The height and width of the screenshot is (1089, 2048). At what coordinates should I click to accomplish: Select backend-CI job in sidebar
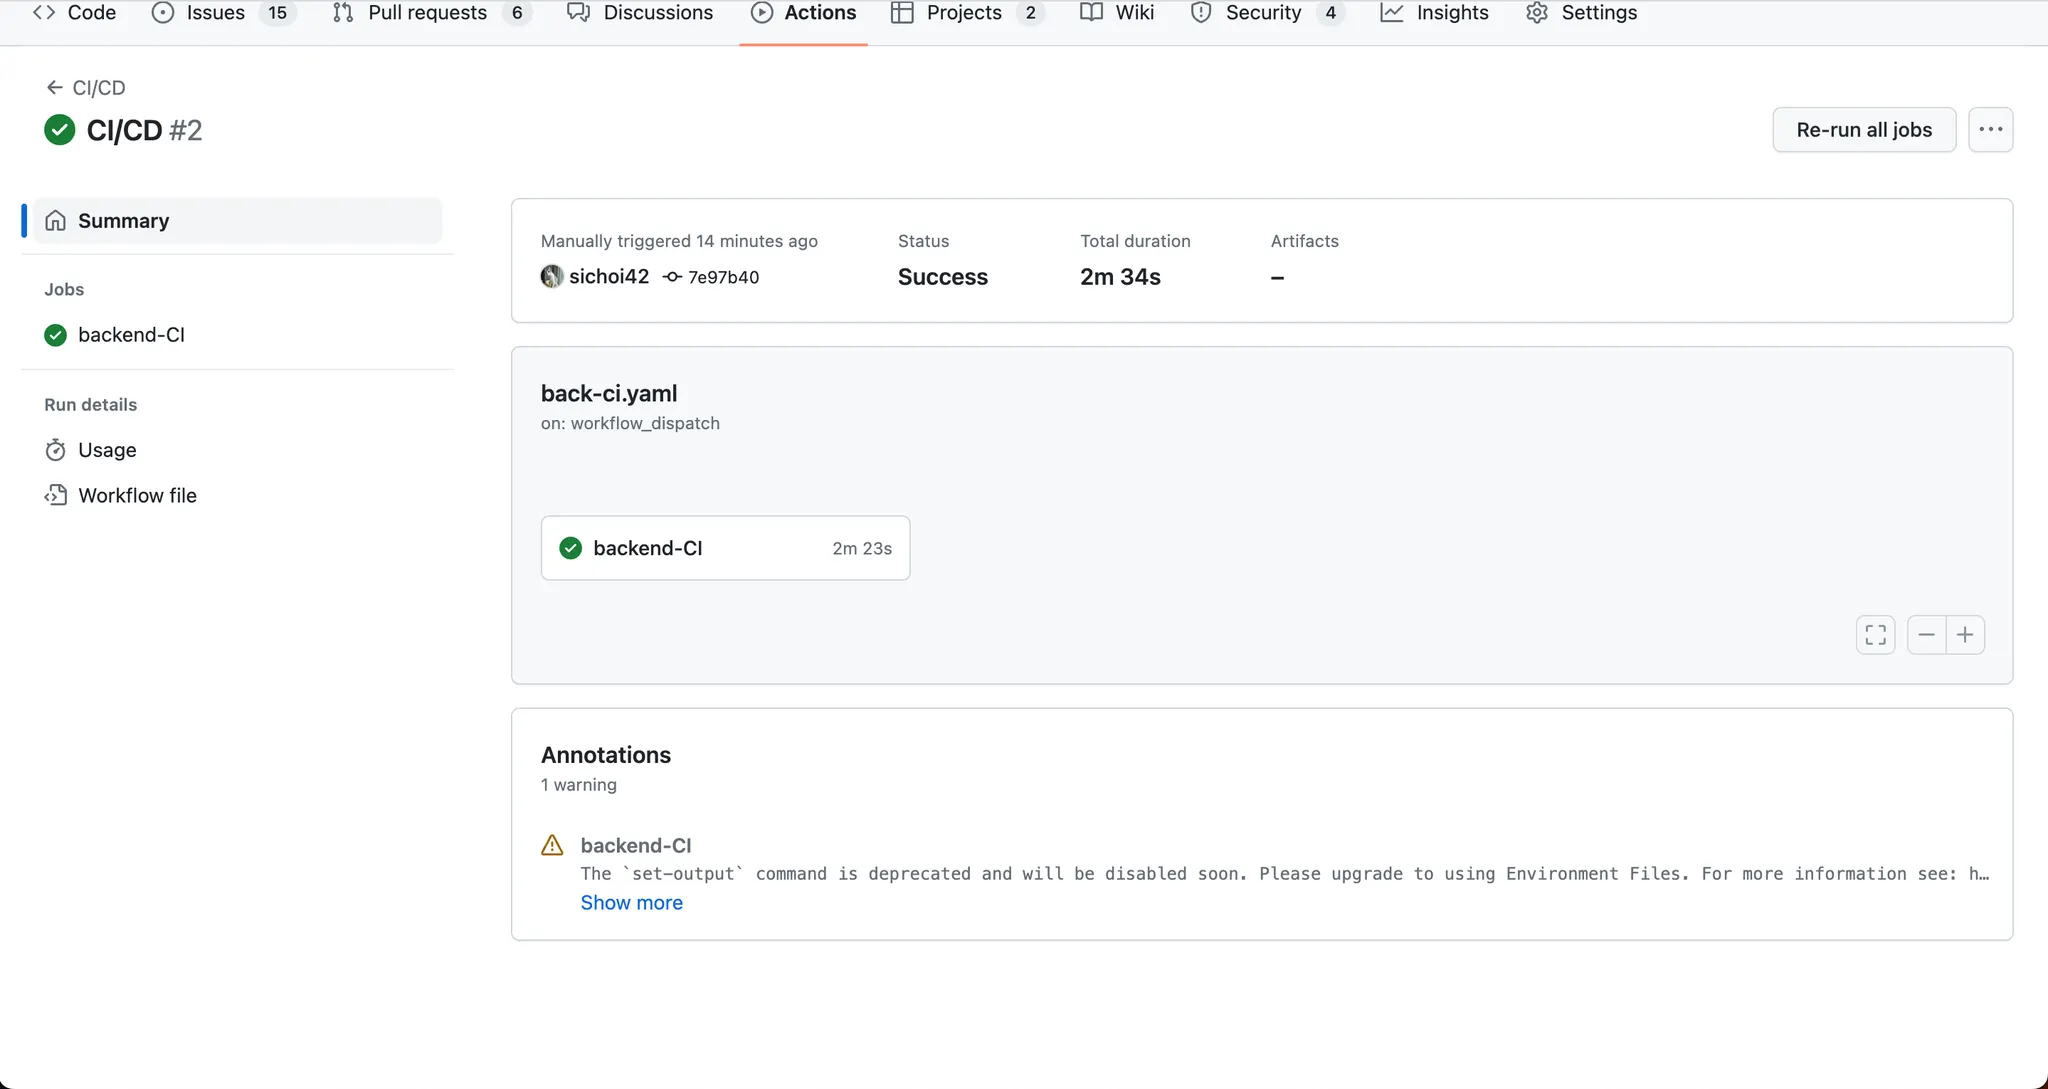click(131, 335)
